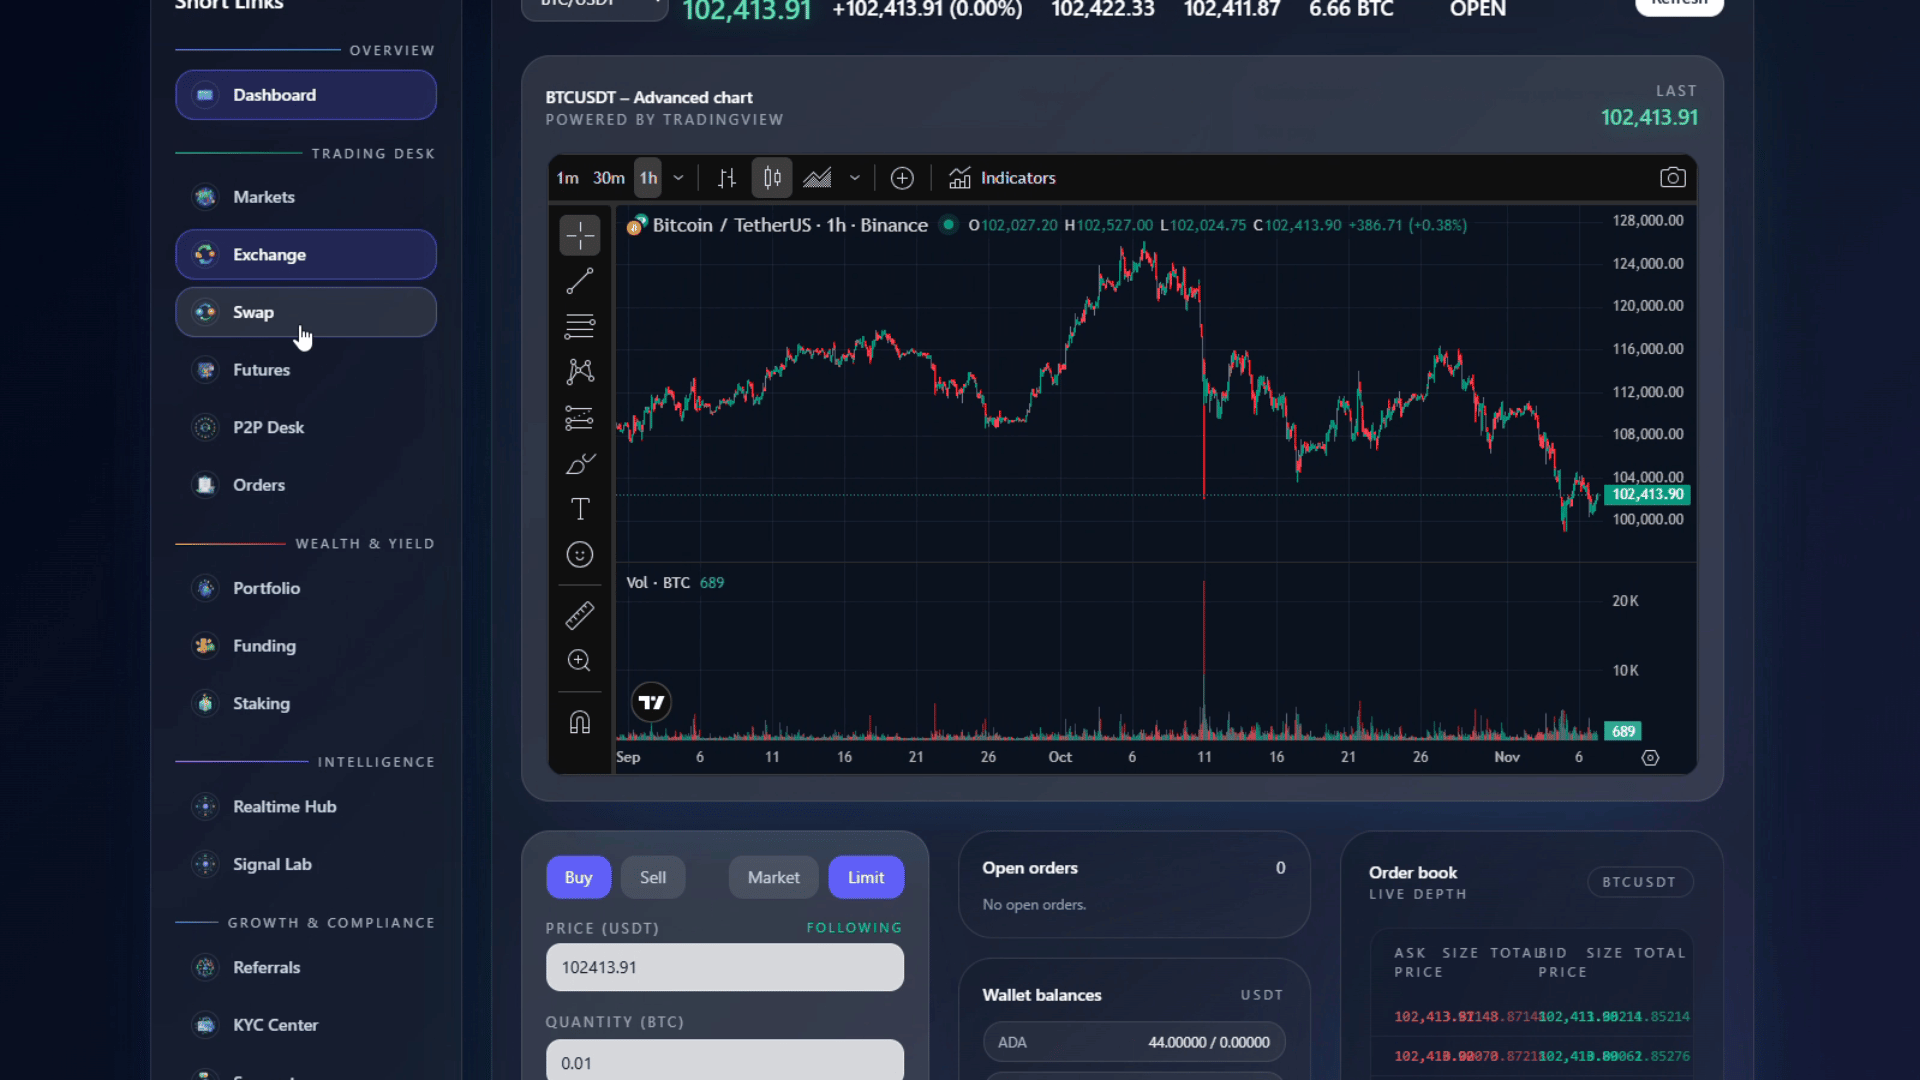Screen dimensions: 1920x1080
Task: Select the crosshair cursor tool
Action: [x=580, y=235]
